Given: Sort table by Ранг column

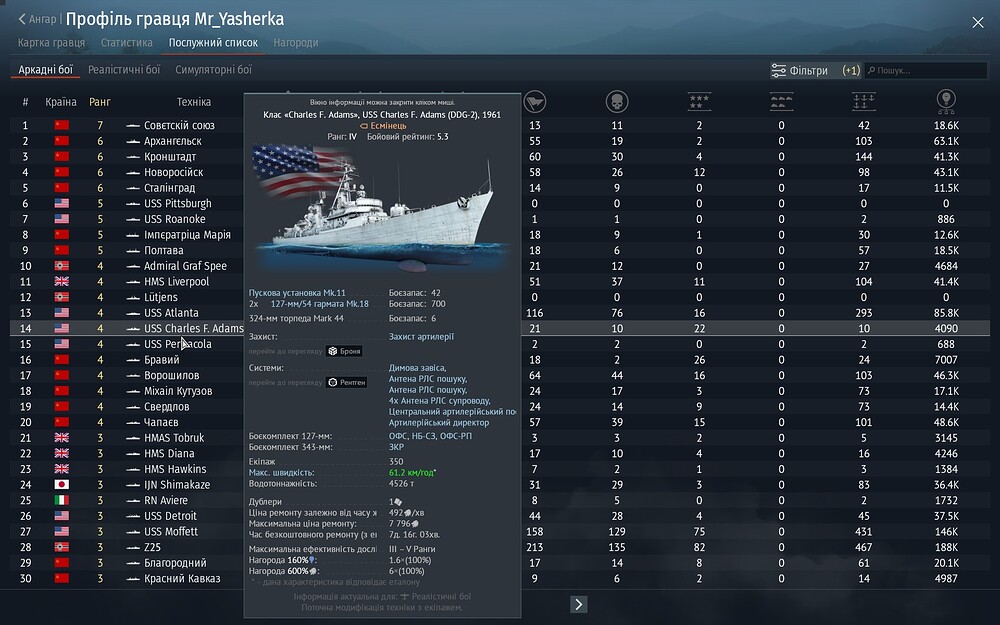Looking at the screenshot, I should [99, 102].
